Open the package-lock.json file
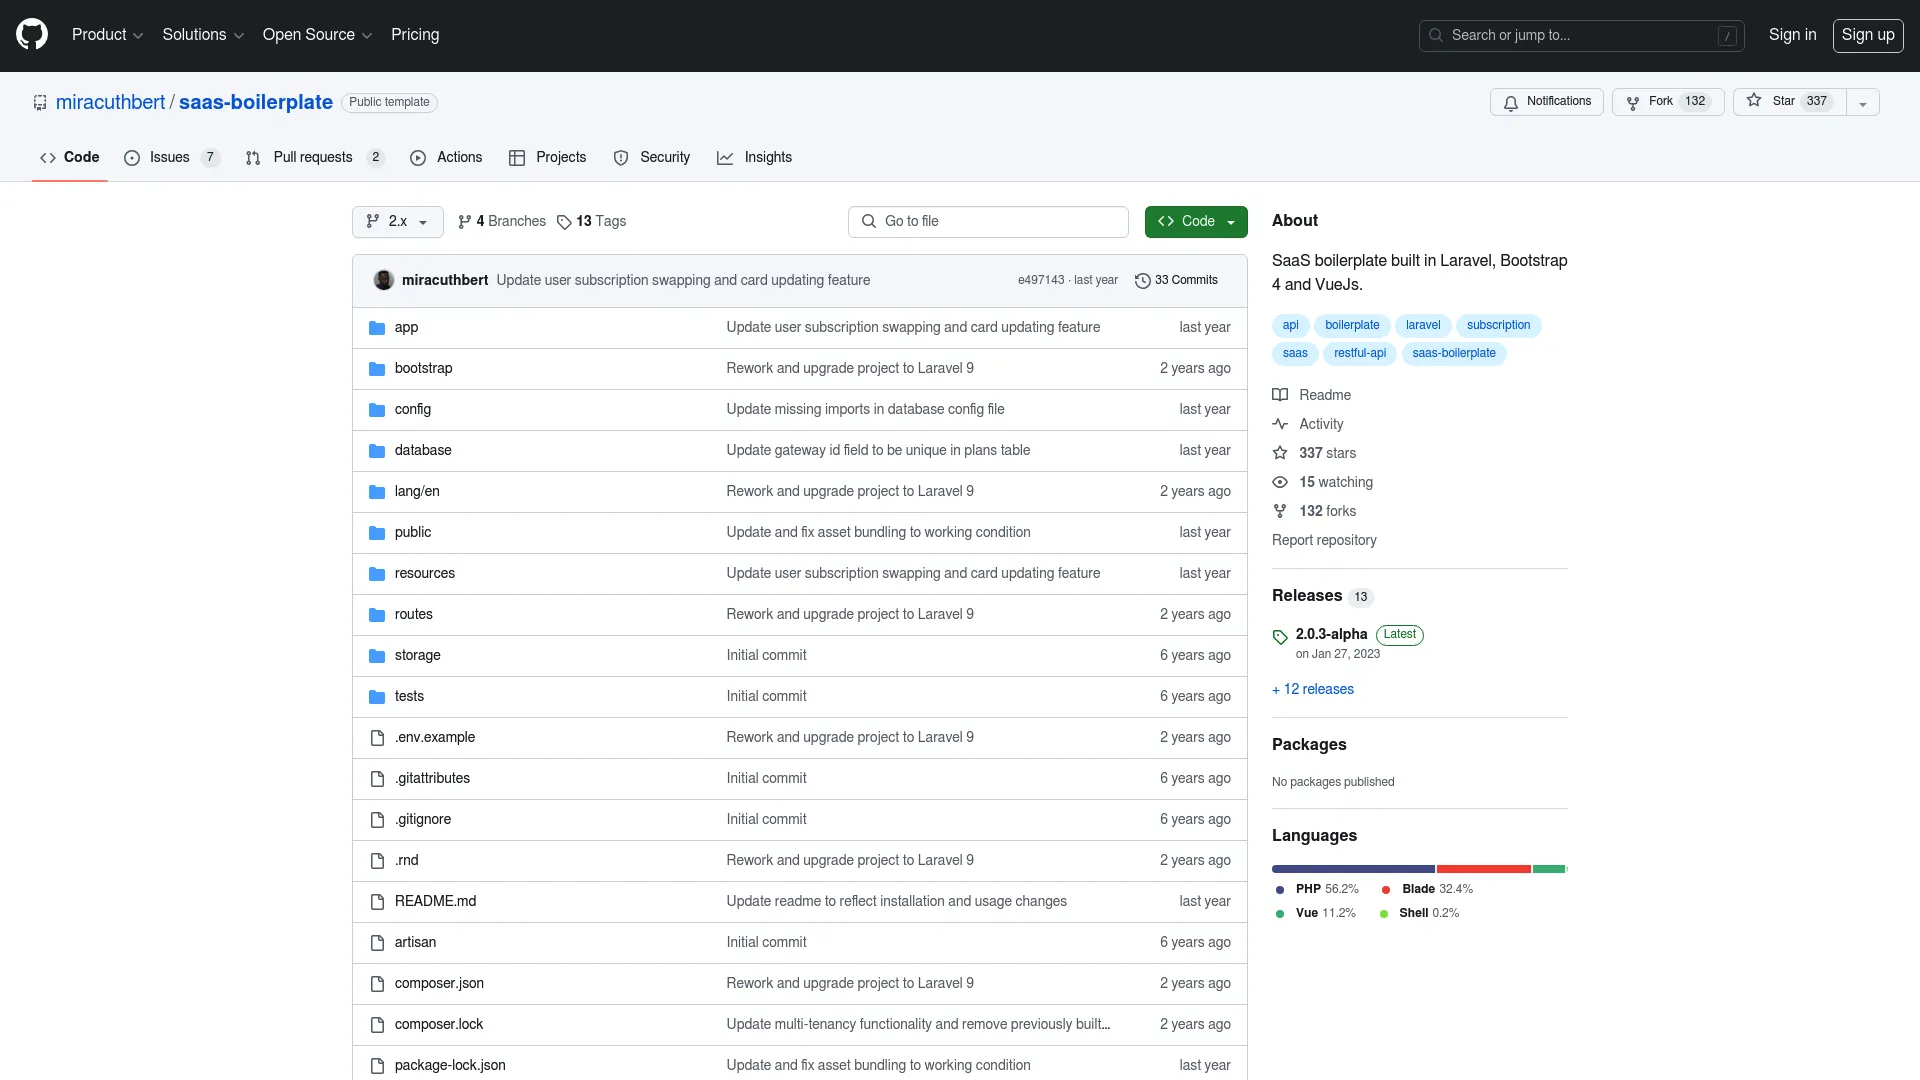 (450, 1066)
